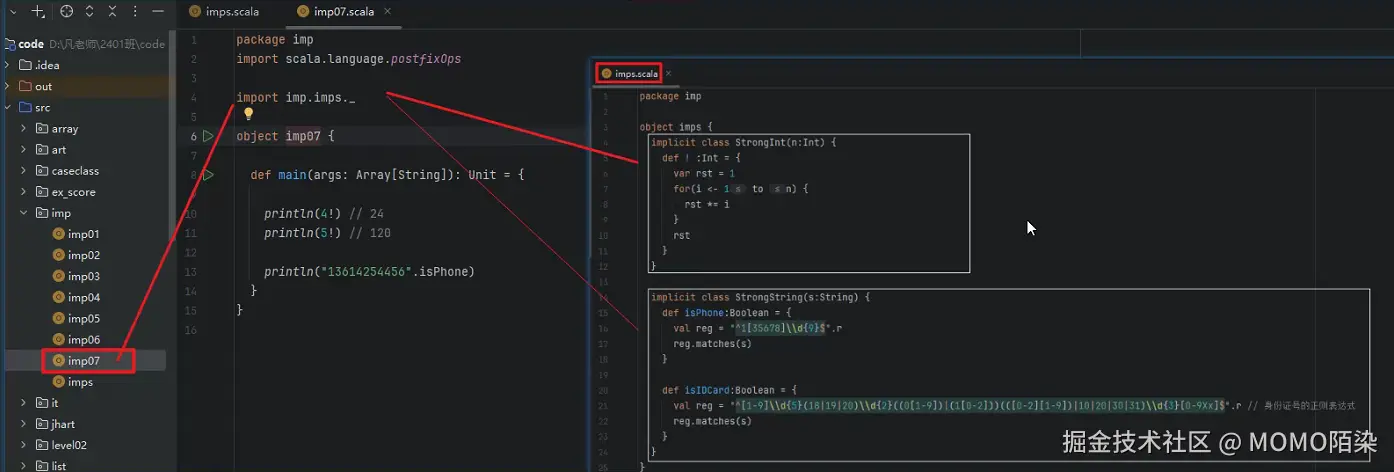The image size is (1394, 472).
Task: Close the imp07.scala tab
Action: pos(387,12)
